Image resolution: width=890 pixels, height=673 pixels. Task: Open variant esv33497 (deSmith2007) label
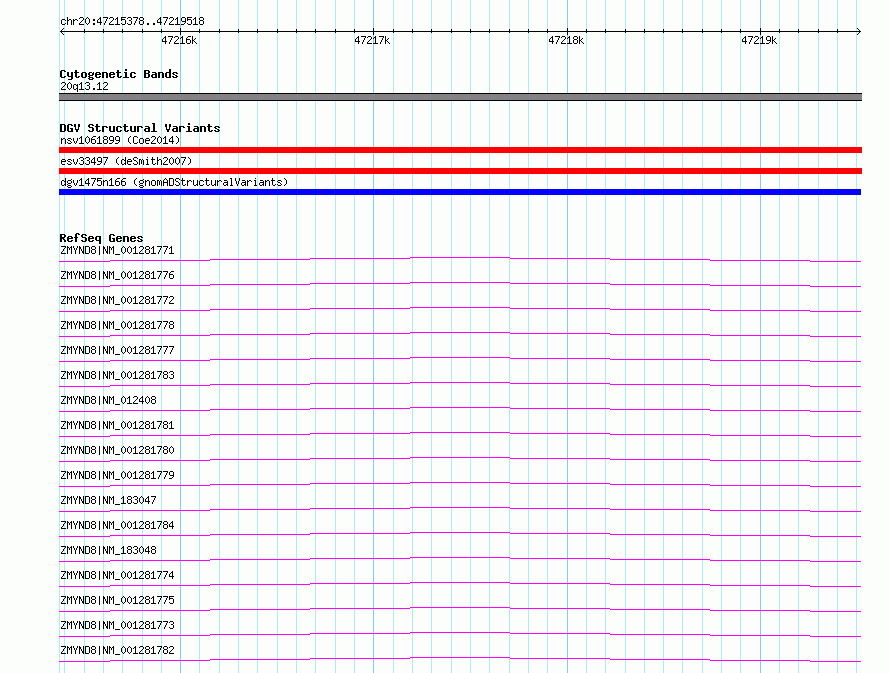pos(126,161)
